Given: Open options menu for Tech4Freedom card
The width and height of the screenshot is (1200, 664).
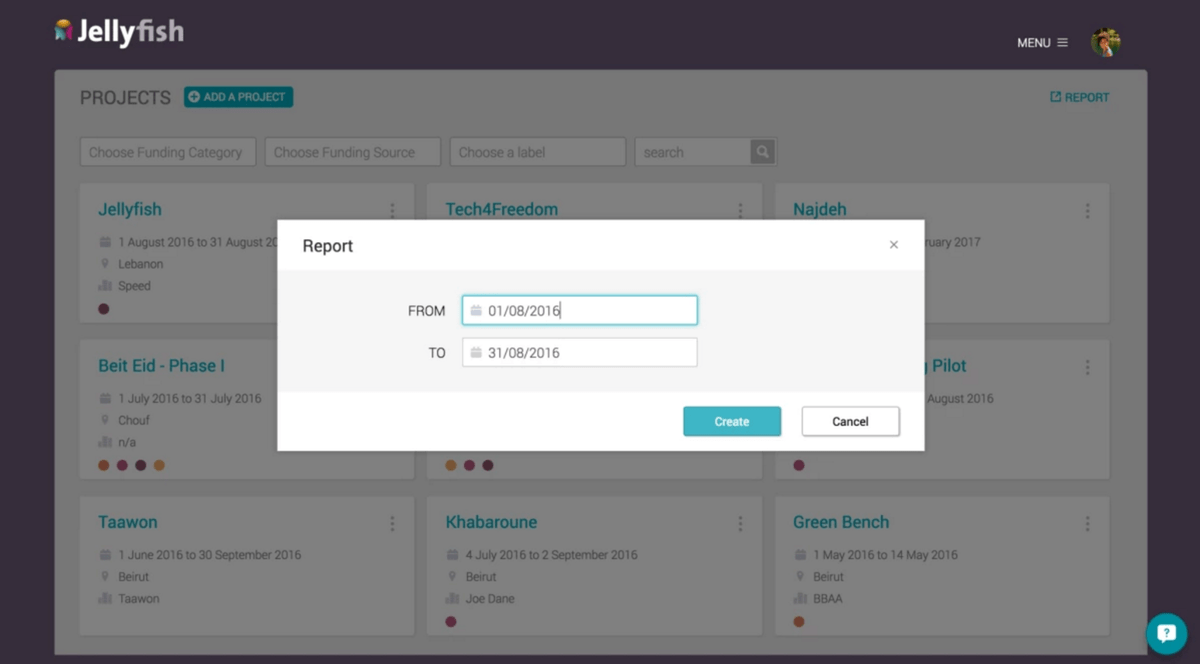Looking at the screenshot, I should point(740,211).
